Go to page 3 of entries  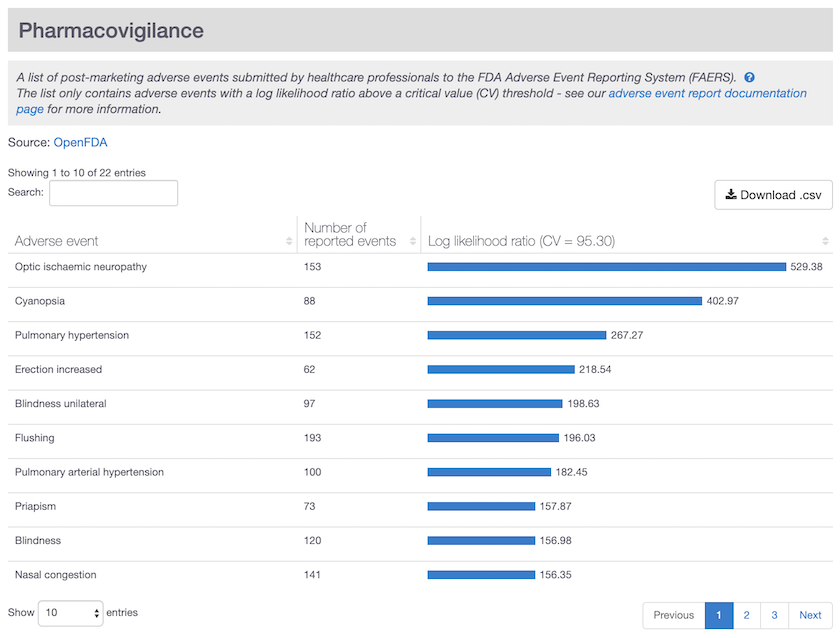(x=774, y=615)
